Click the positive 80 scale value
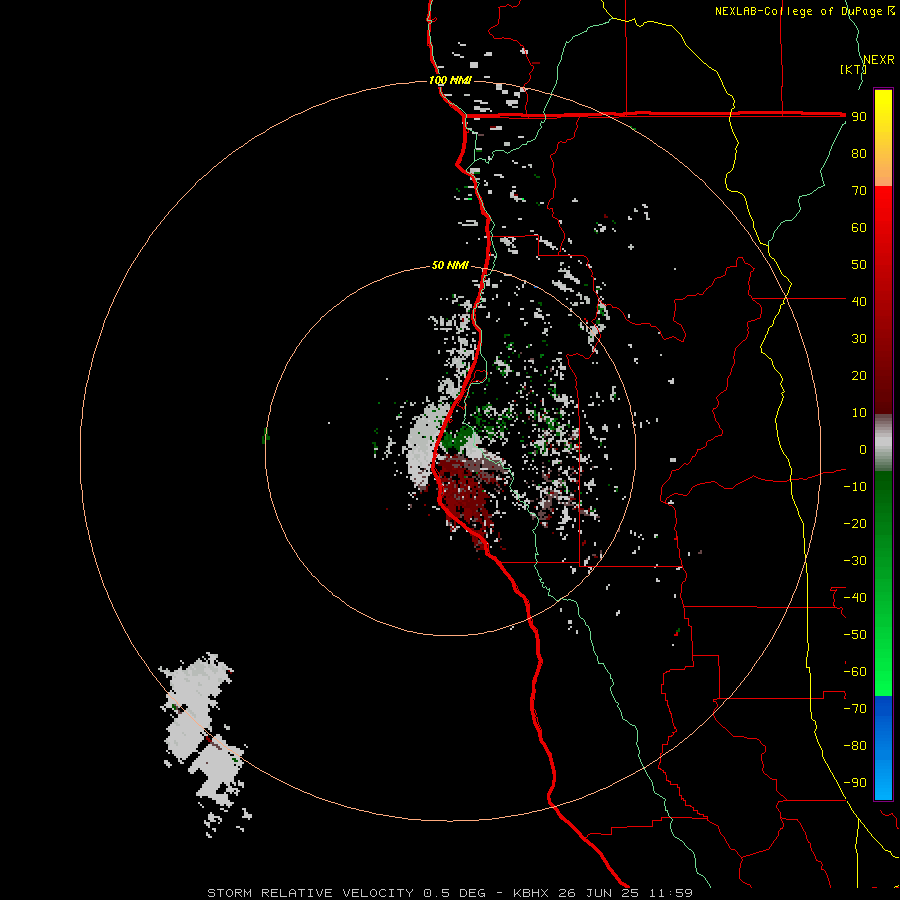900x900 pixels. click(x=859, y=153)
